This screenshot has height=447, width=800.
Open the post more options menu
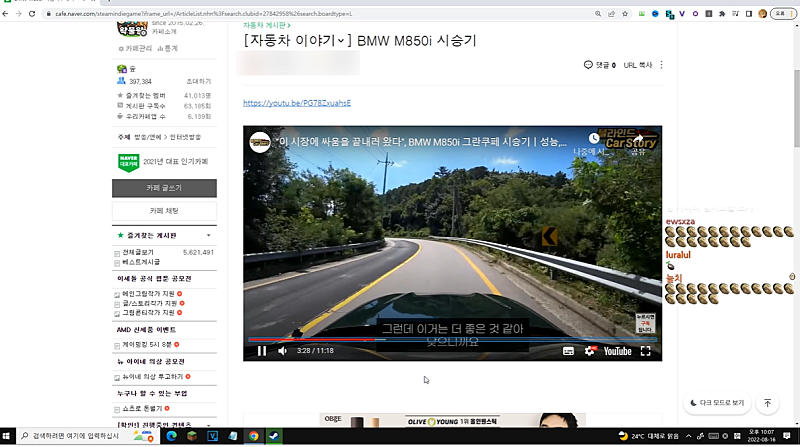[x=662, y=65]
